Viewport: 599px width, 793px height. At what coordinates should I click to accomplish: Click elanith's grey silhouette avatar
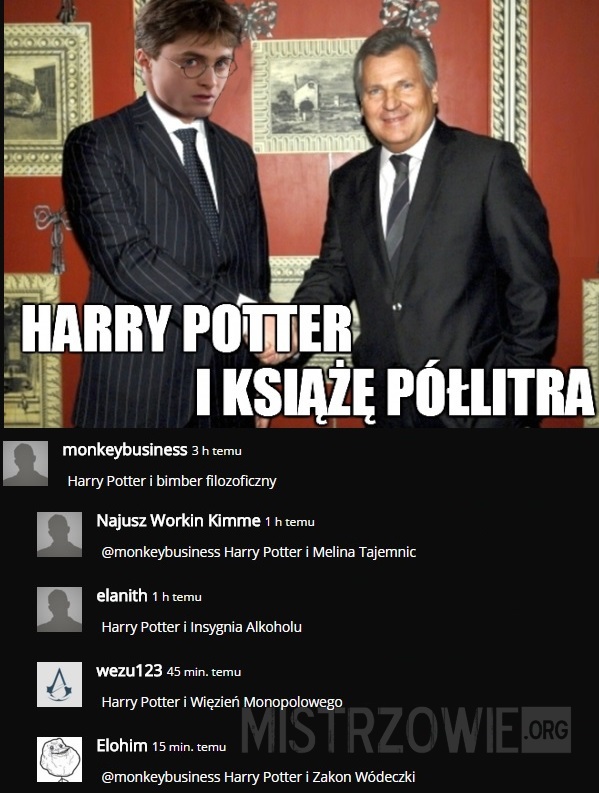pyautogui.click(x=59, y=609)
